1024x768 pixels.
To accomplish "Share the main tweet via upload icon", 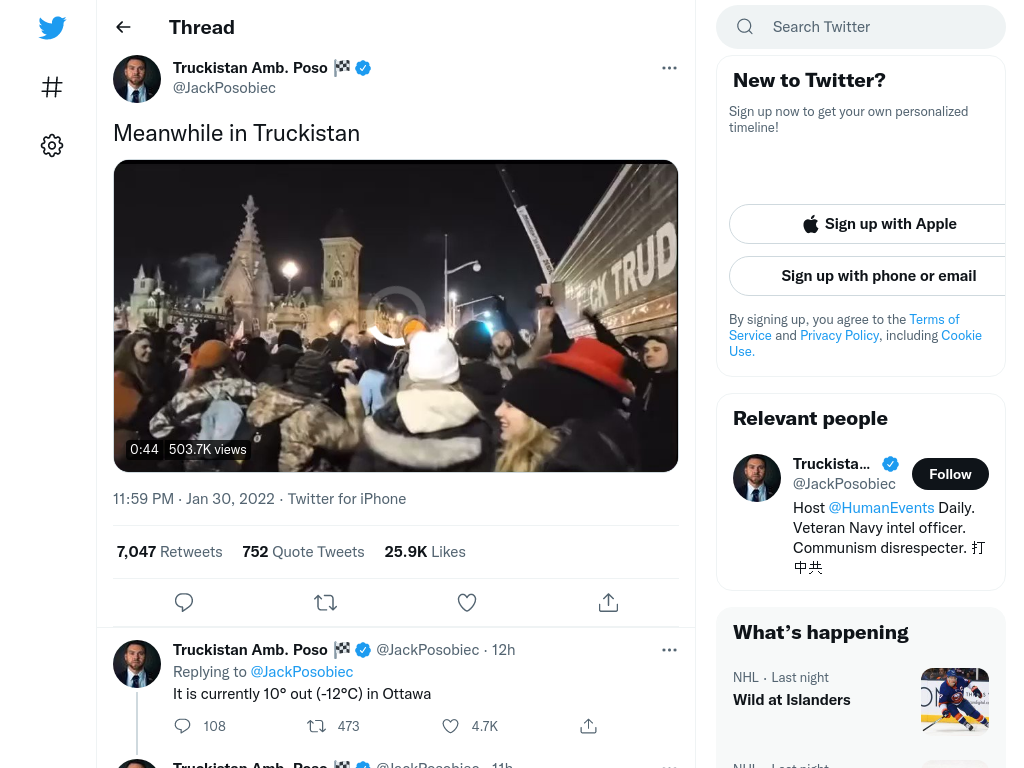I will click(x=609, y=602).
